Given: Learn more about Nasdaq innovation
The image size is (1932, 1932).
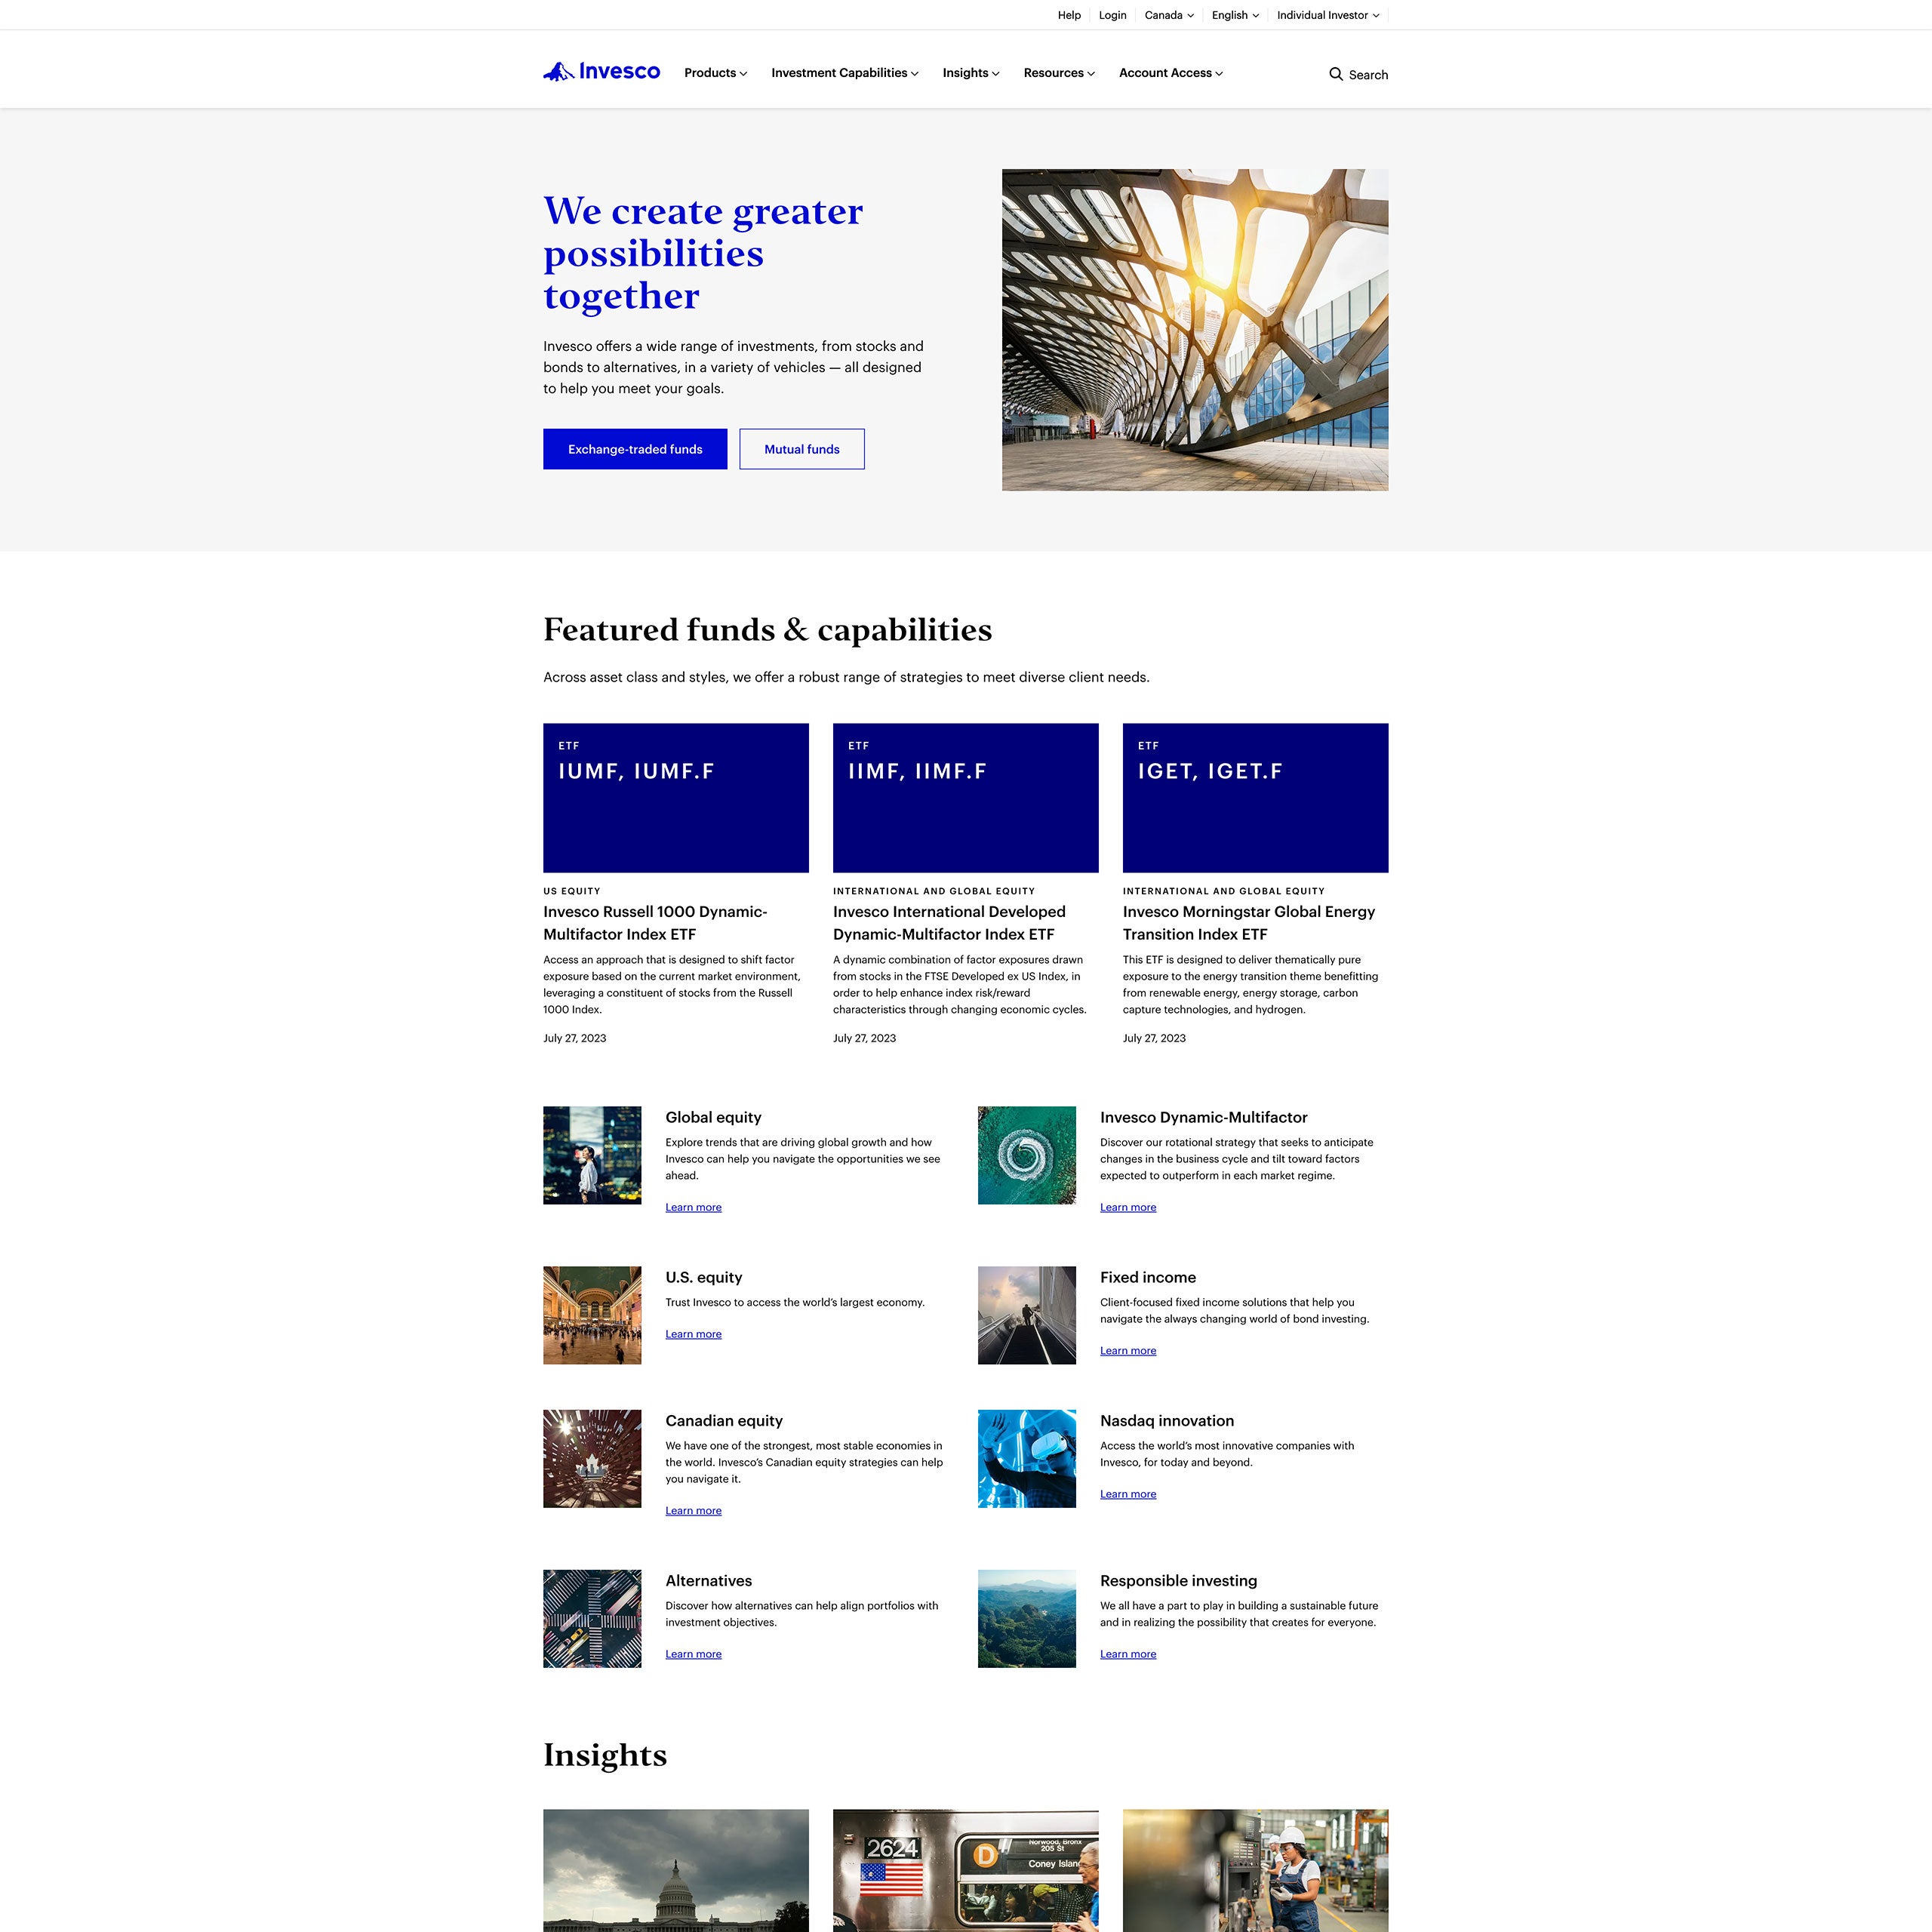Looking at the screenshot, I should tap(1128, 1494).
